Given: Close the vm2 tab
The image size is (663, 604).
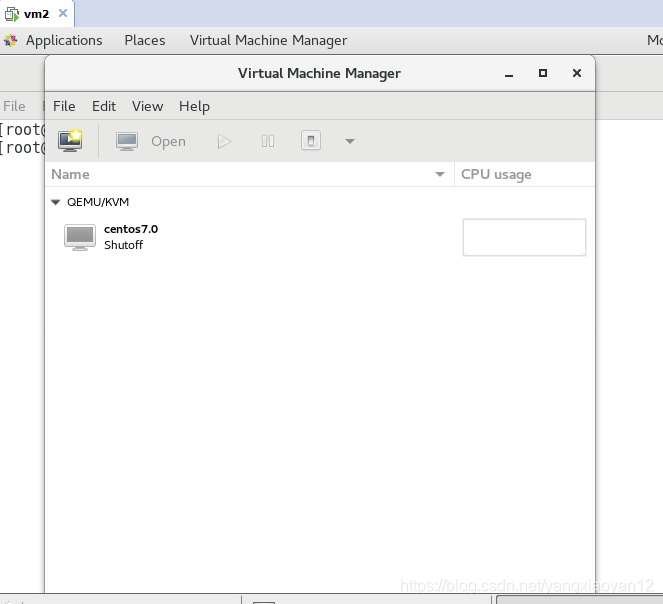Looking at the screenshot, I should tap(63, 14).
